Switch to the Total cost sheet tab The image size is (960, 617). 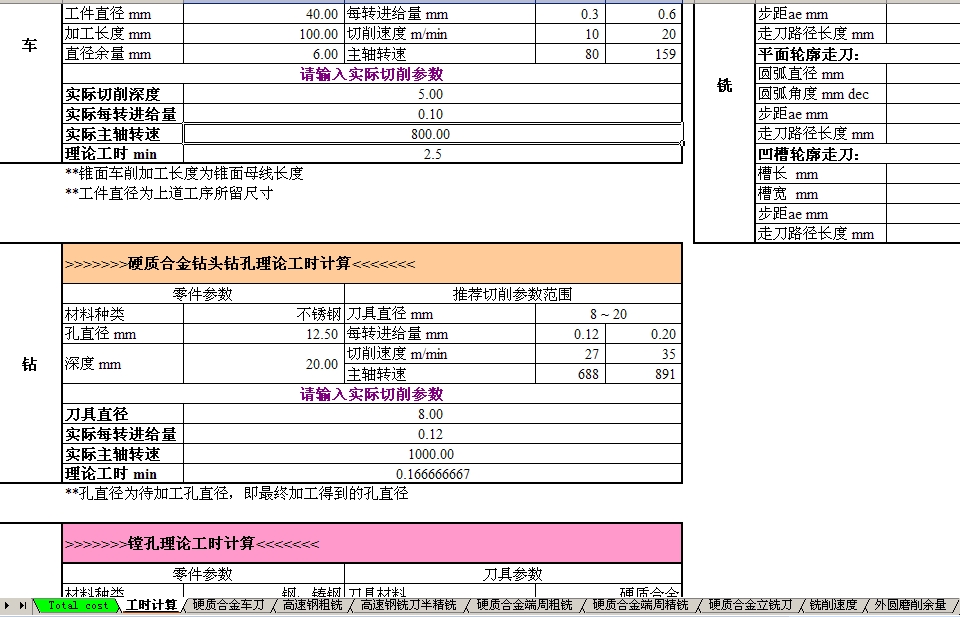tap(77, 605)
